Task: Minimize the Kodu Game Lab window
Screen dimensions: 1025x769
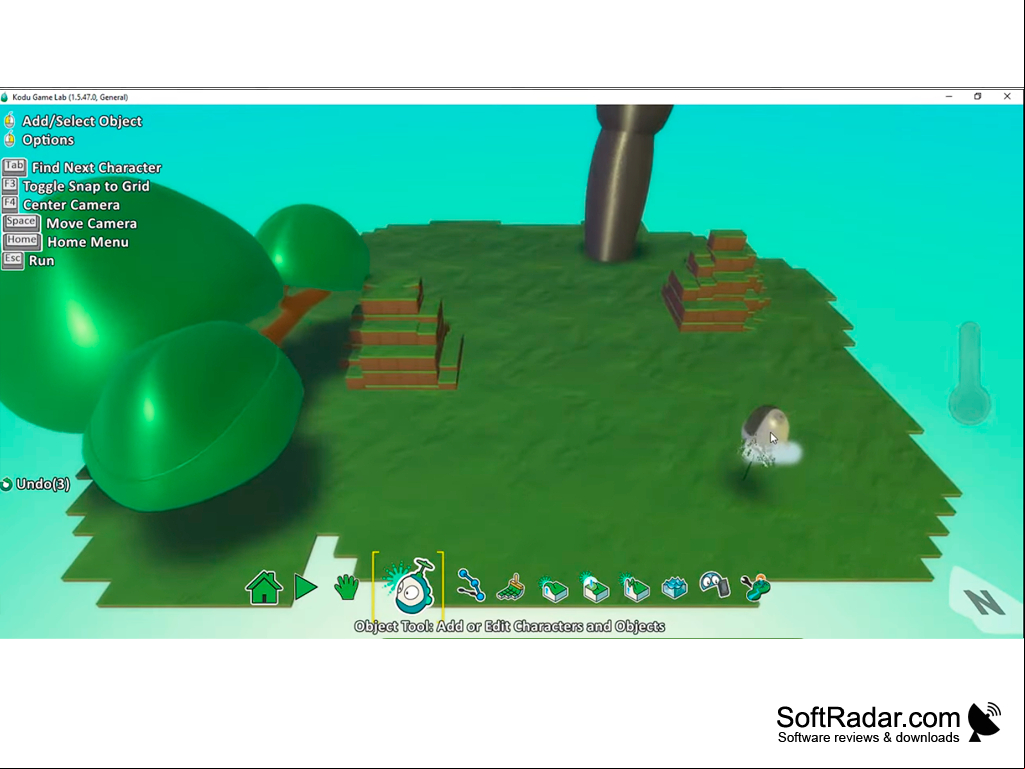Action: coord(949,97)
